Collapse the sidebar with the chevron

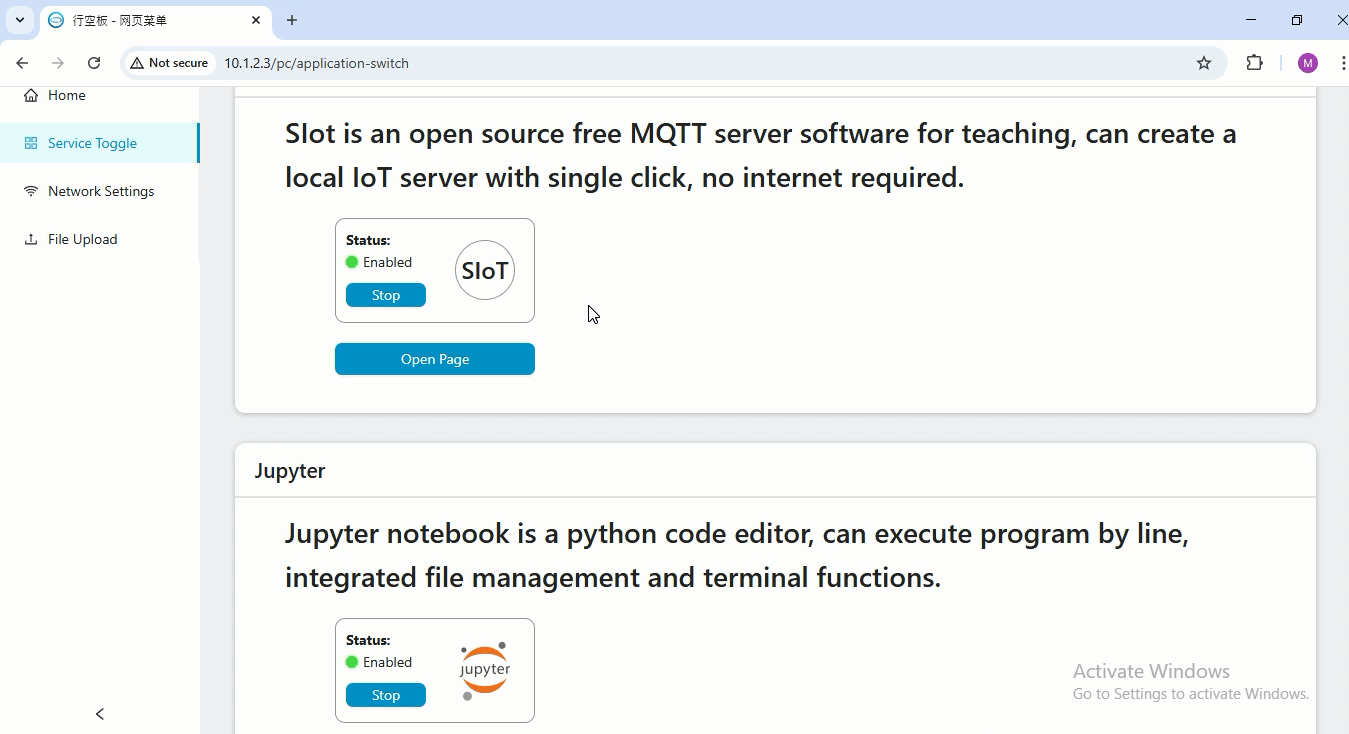(100, 713)
